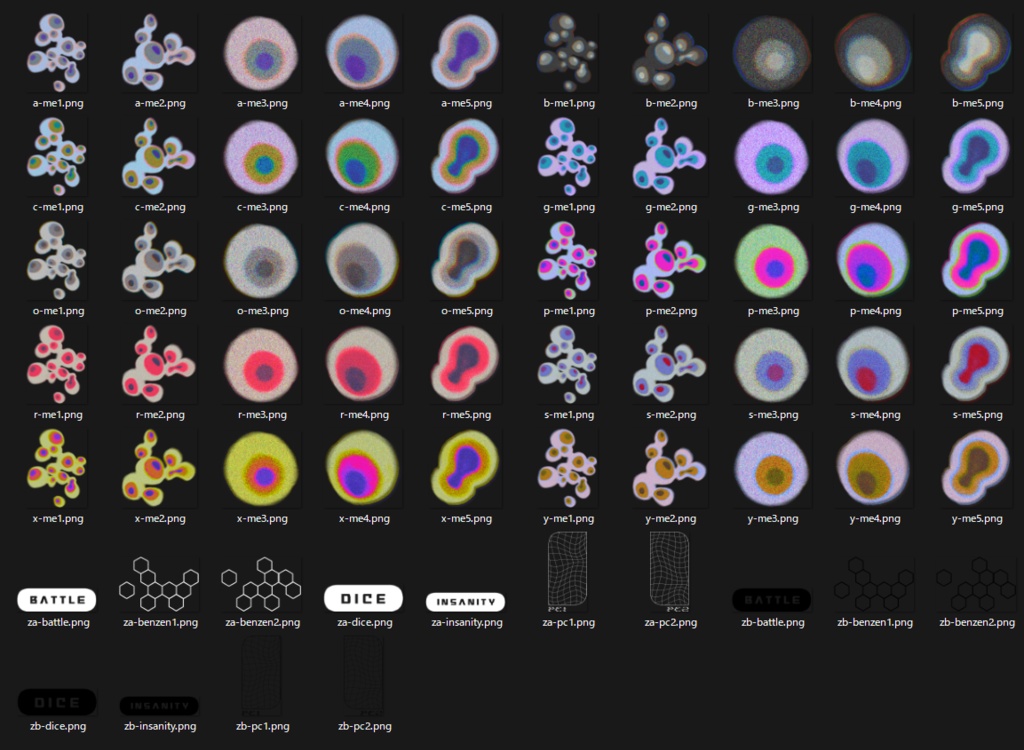Select the g-me5.png thumbnail
Image resolution: width=1024 pixels, height=750 pixels.
pos(977,157)
